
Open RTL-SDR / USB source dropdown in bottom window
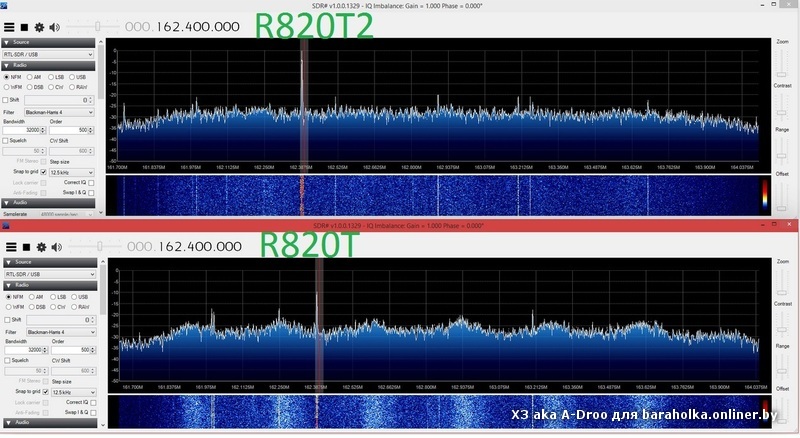(x=50, y=274)
